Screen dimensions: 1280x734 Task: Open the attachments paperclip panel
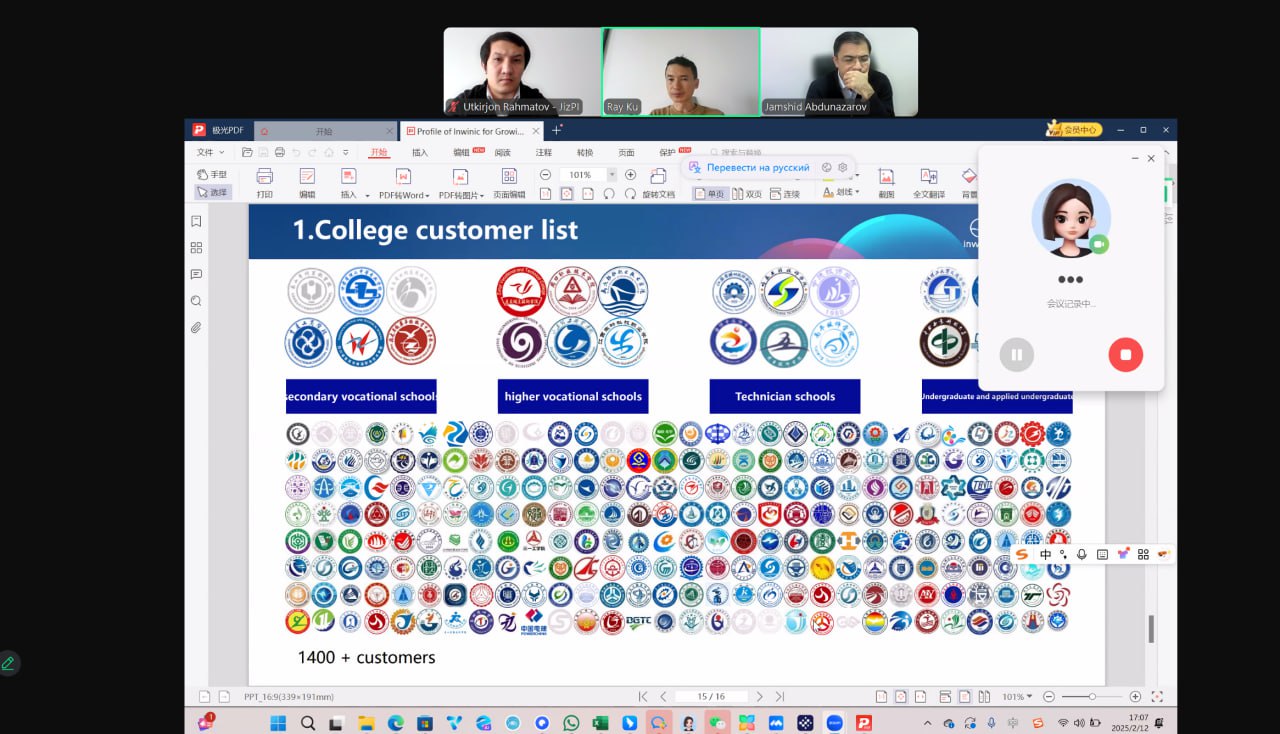pos(196,327)
